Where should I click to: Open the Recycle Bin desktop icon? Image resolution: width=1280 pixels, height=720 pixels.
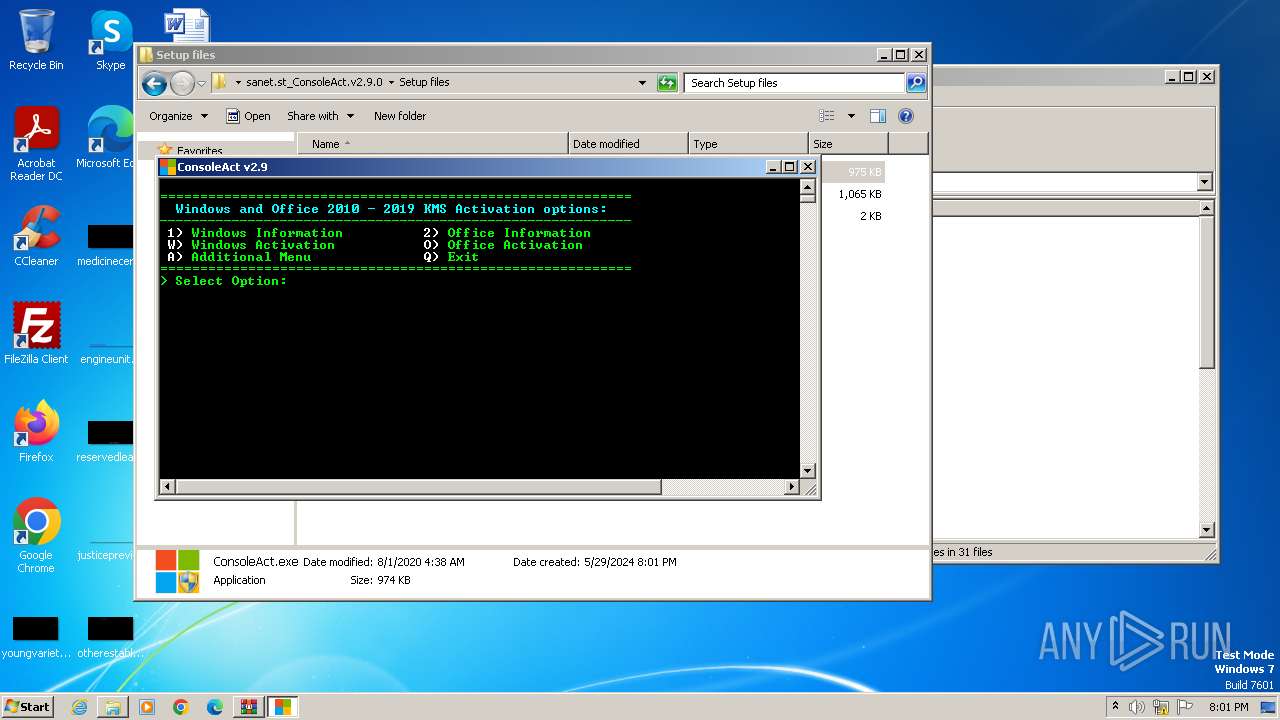click(36, 40)
